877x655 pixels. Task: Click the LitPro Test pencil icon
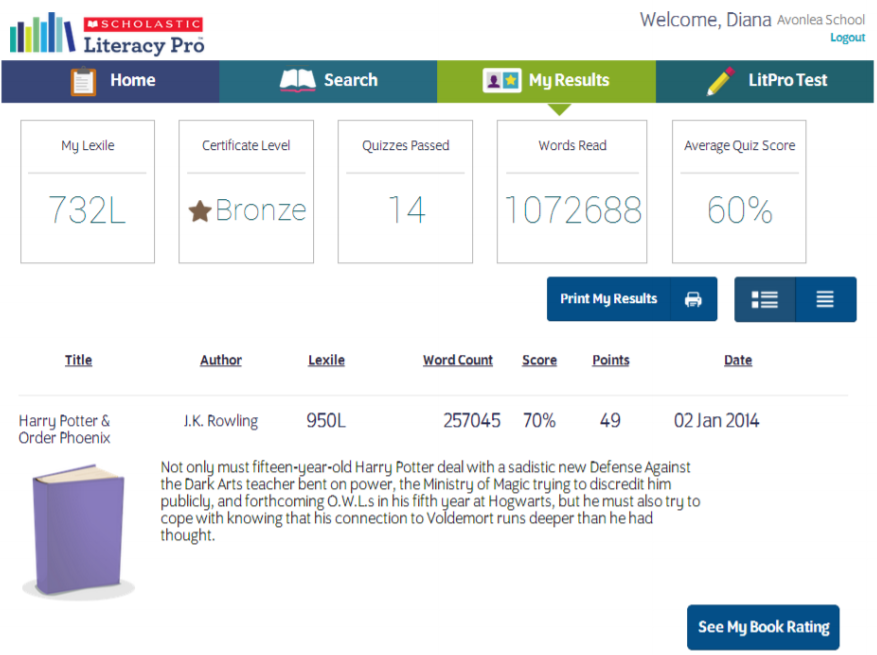tap(721, 81)
